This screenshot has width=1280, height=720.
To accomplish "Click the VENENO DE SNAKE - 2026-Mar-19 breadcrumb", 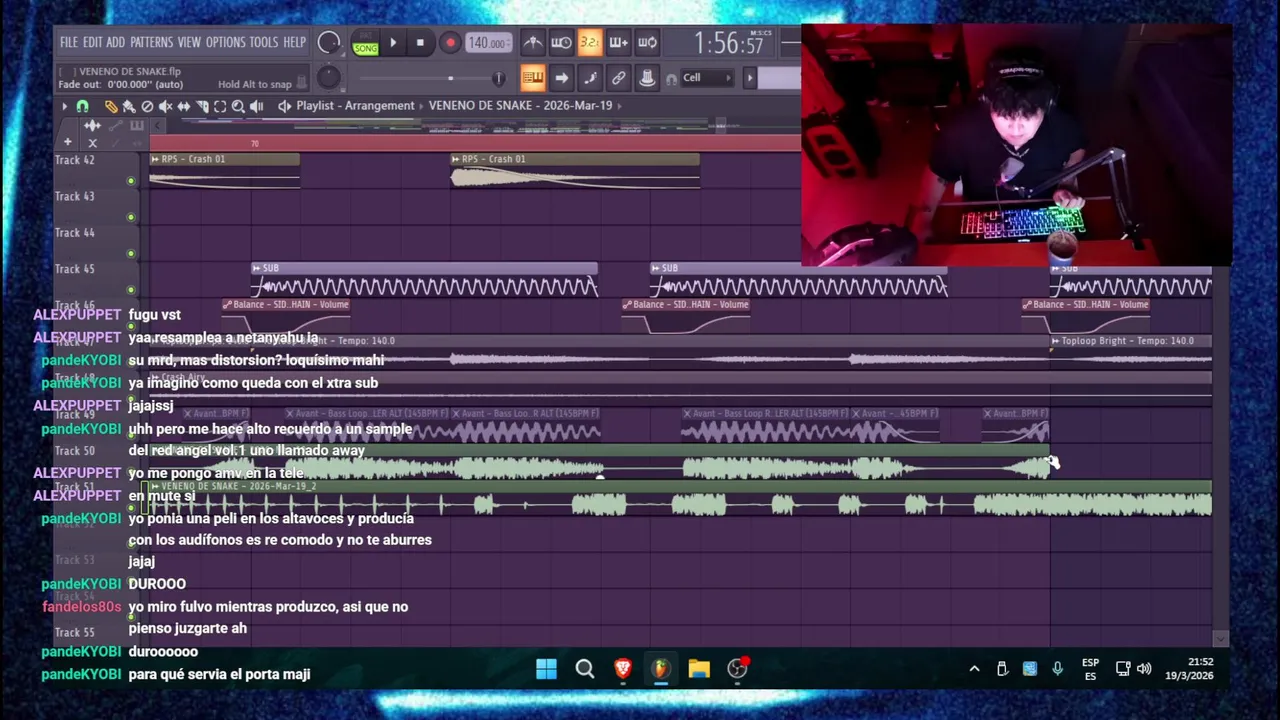I will pos(520,105).
